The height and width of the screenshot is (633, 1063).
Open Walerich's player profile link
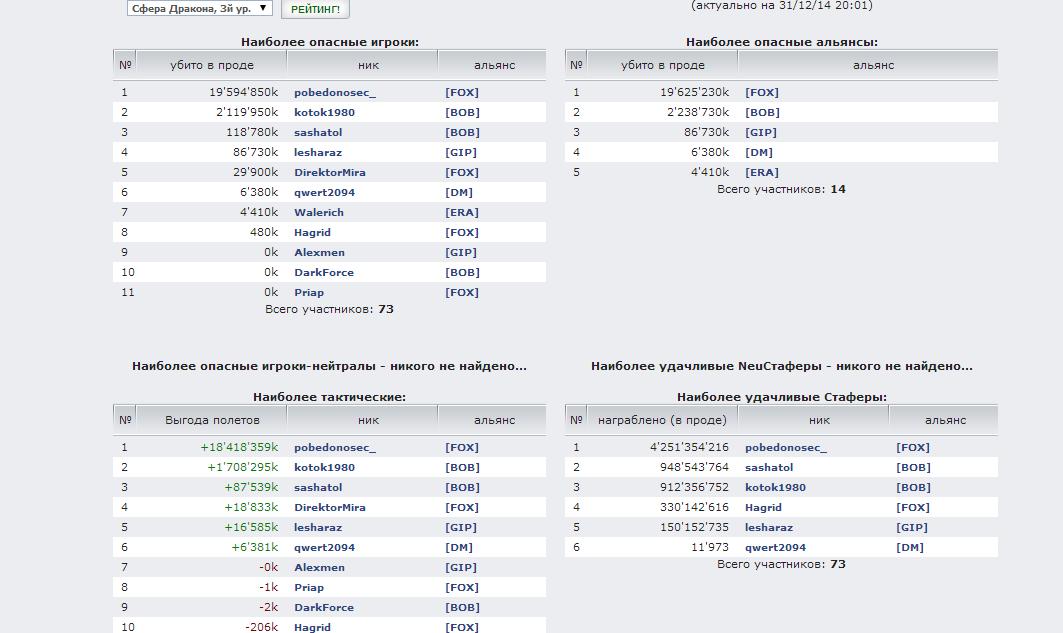pyautogui.click(x=318, y=212)
